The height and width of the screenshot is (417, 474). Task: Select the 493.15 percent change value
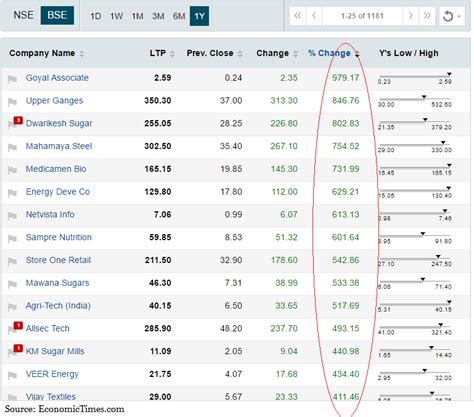[x=345, y=328]
